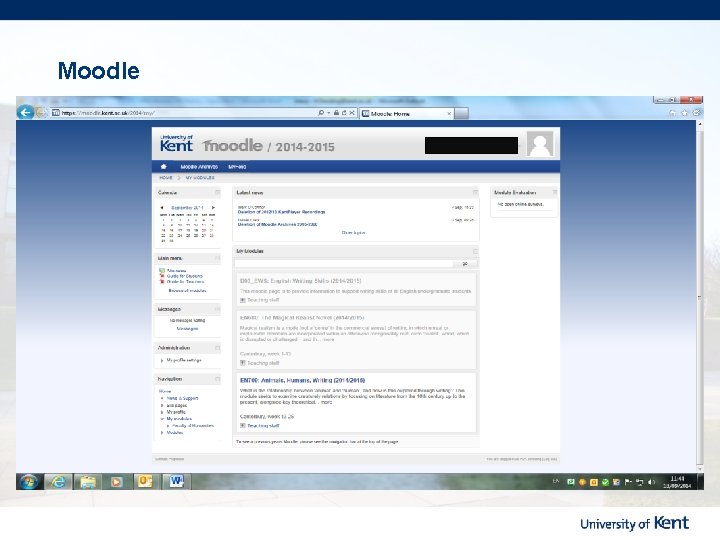Open the Moodle Archives menu
720x540 pixels.
[199, 167]
